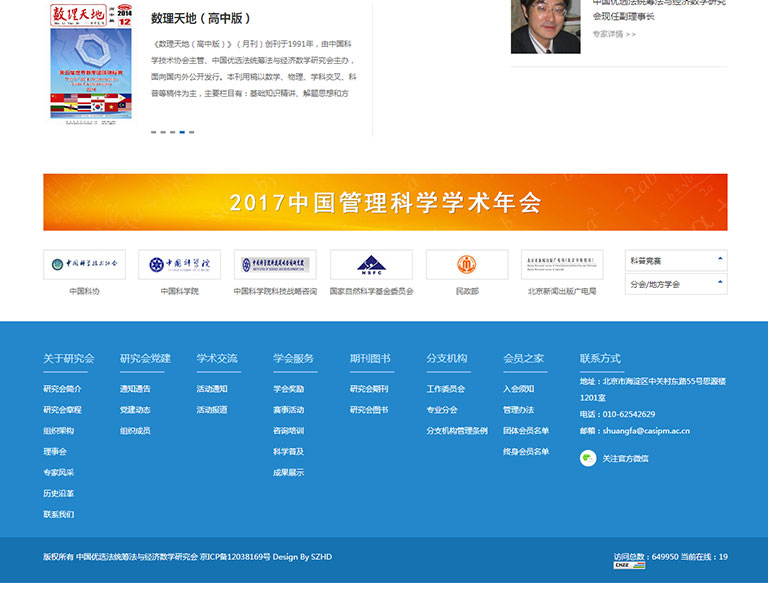Click the 2017中国管理科学学术年会 banner
The image size is (768, 615).
(x=385, y=203)
